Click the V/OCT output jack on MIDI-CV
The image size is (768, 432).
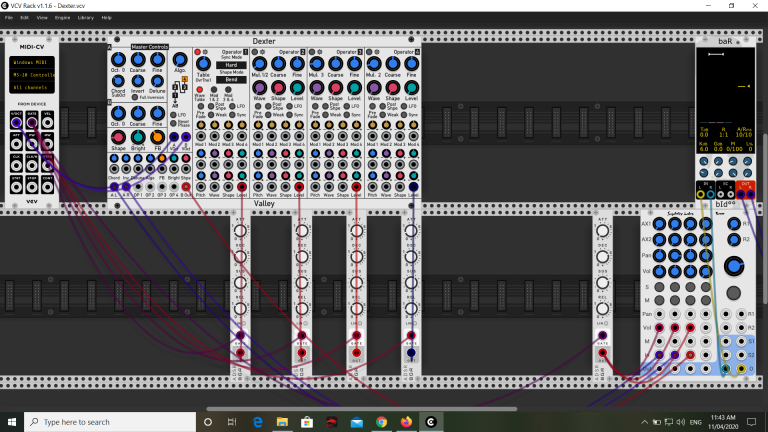pyautogui.click(x=16, y=122)
